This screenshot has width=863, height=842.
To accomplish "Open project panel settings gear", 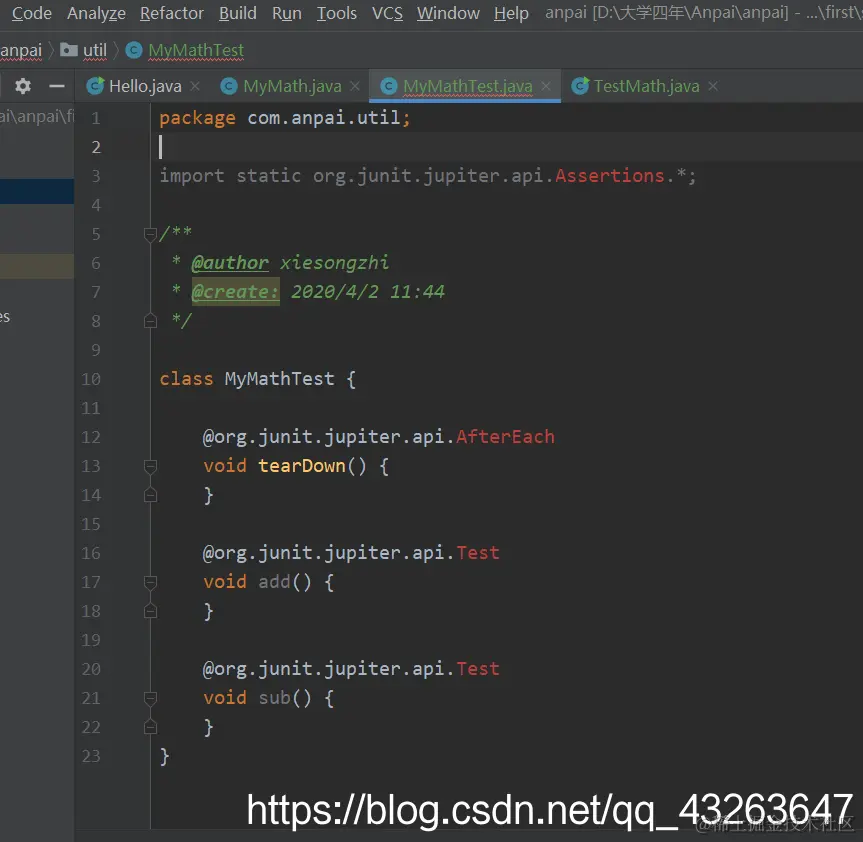I will [23, 86].
